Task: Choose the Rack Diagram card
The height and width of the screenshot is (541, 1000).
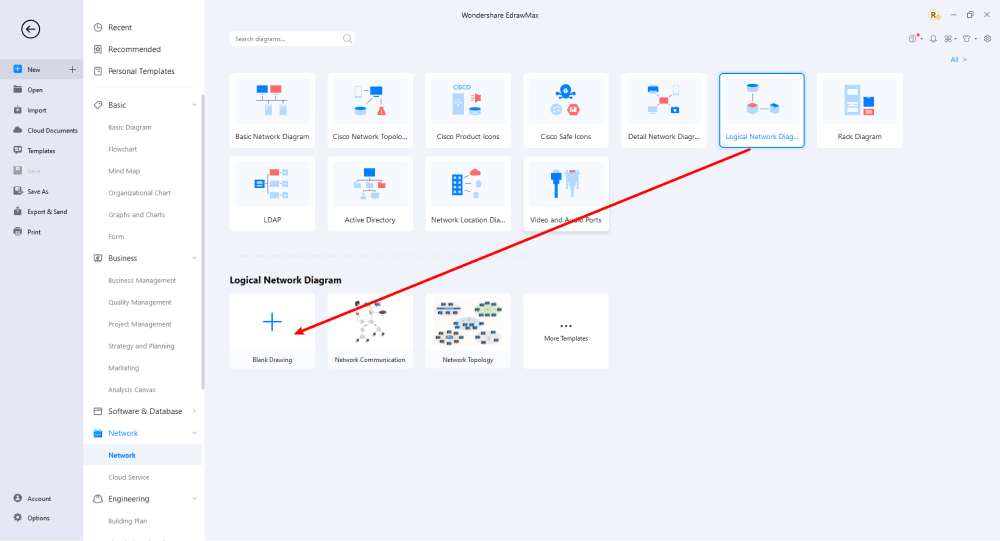Action: (x=860, y=110)
